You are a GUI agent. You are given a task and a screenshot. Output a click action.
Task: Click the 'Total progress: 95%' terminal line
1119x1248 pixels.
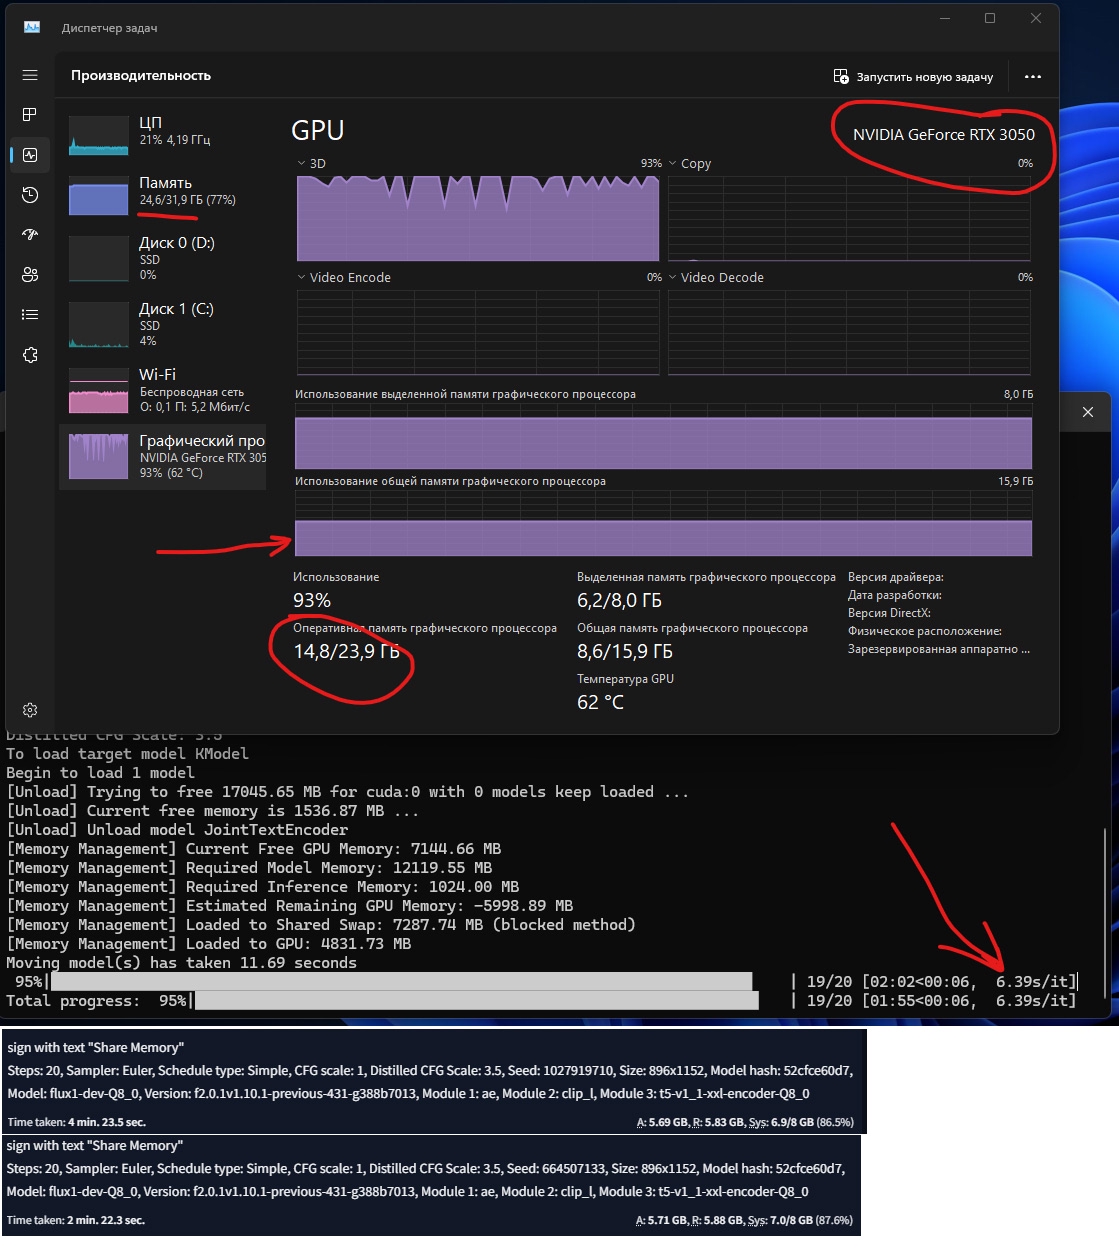tap(541, 1001)
